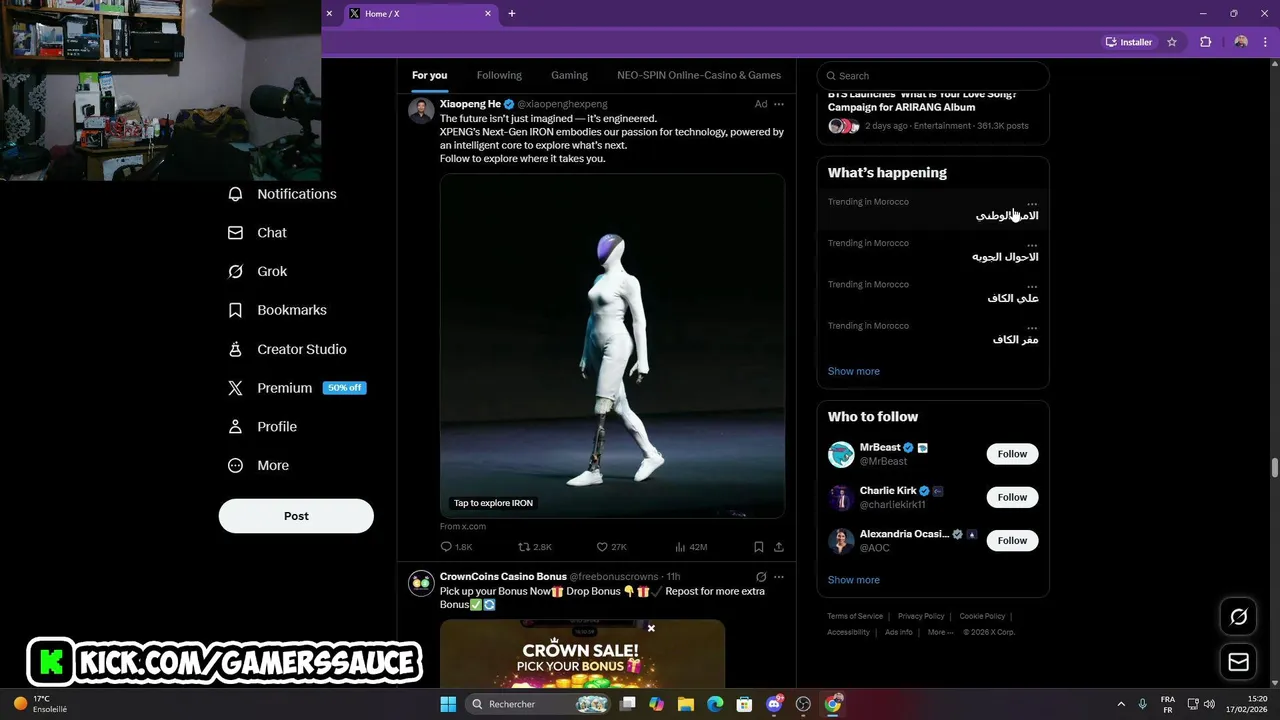Screen dimensions: 1280x720
Task: Switch to the For you tab
Action: point(430,75)
